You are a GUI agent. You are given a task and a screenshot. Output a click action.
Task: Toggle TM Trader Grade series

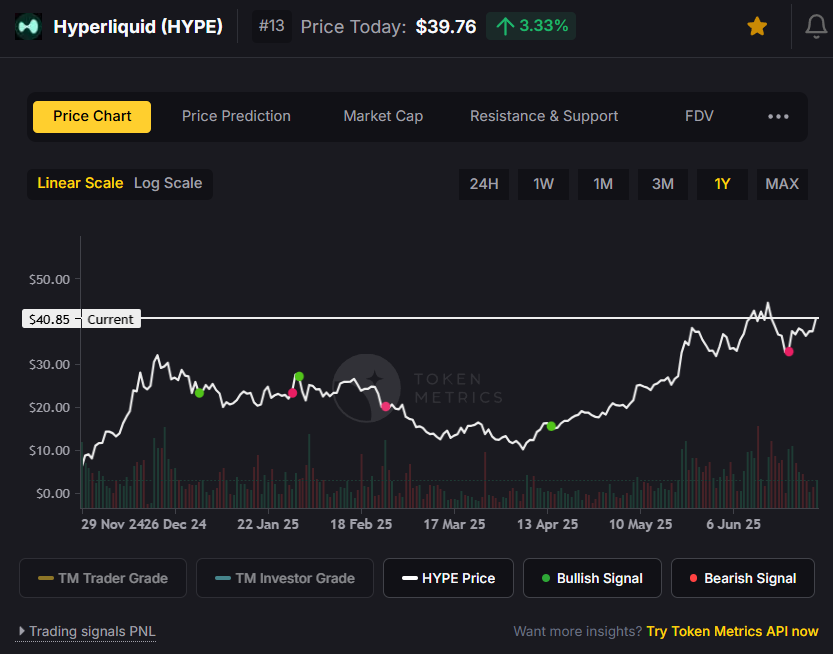(103, 578)
